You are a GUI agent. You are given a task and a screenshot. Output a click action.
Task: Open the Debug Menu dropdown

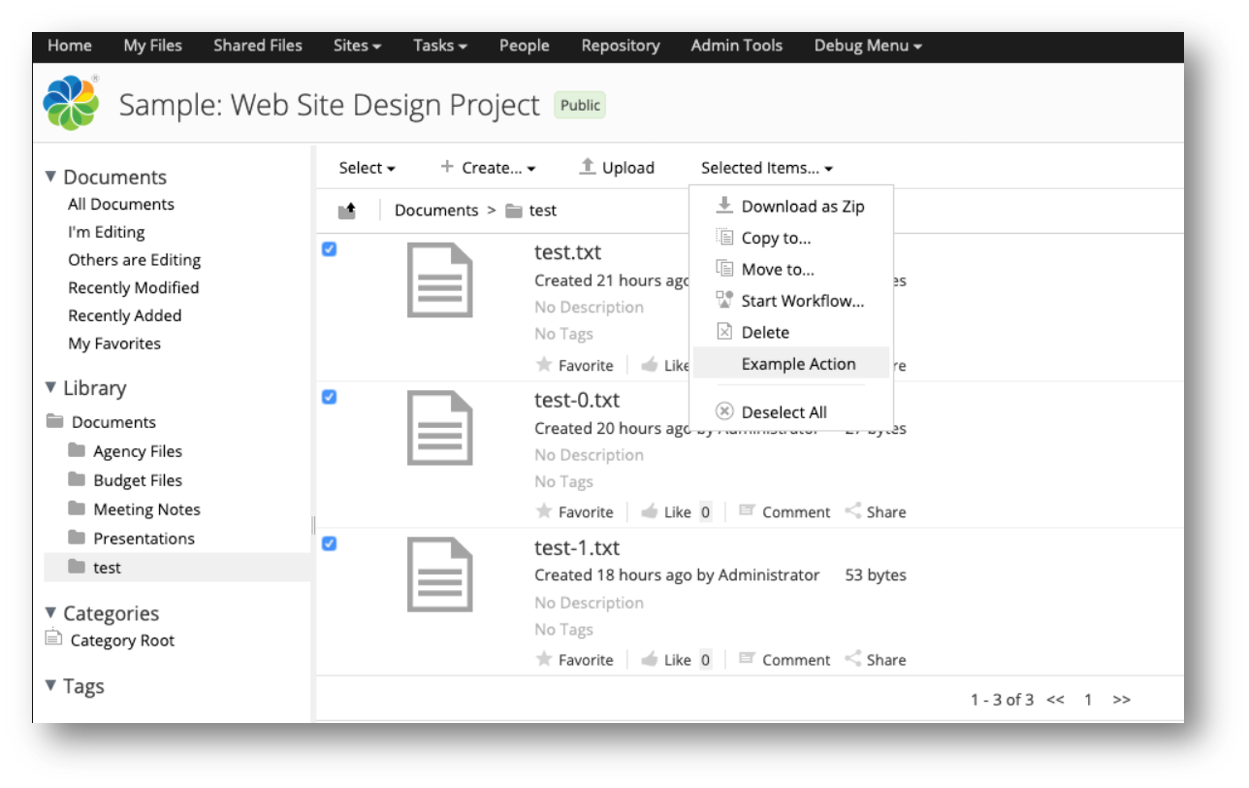(868, 46)
